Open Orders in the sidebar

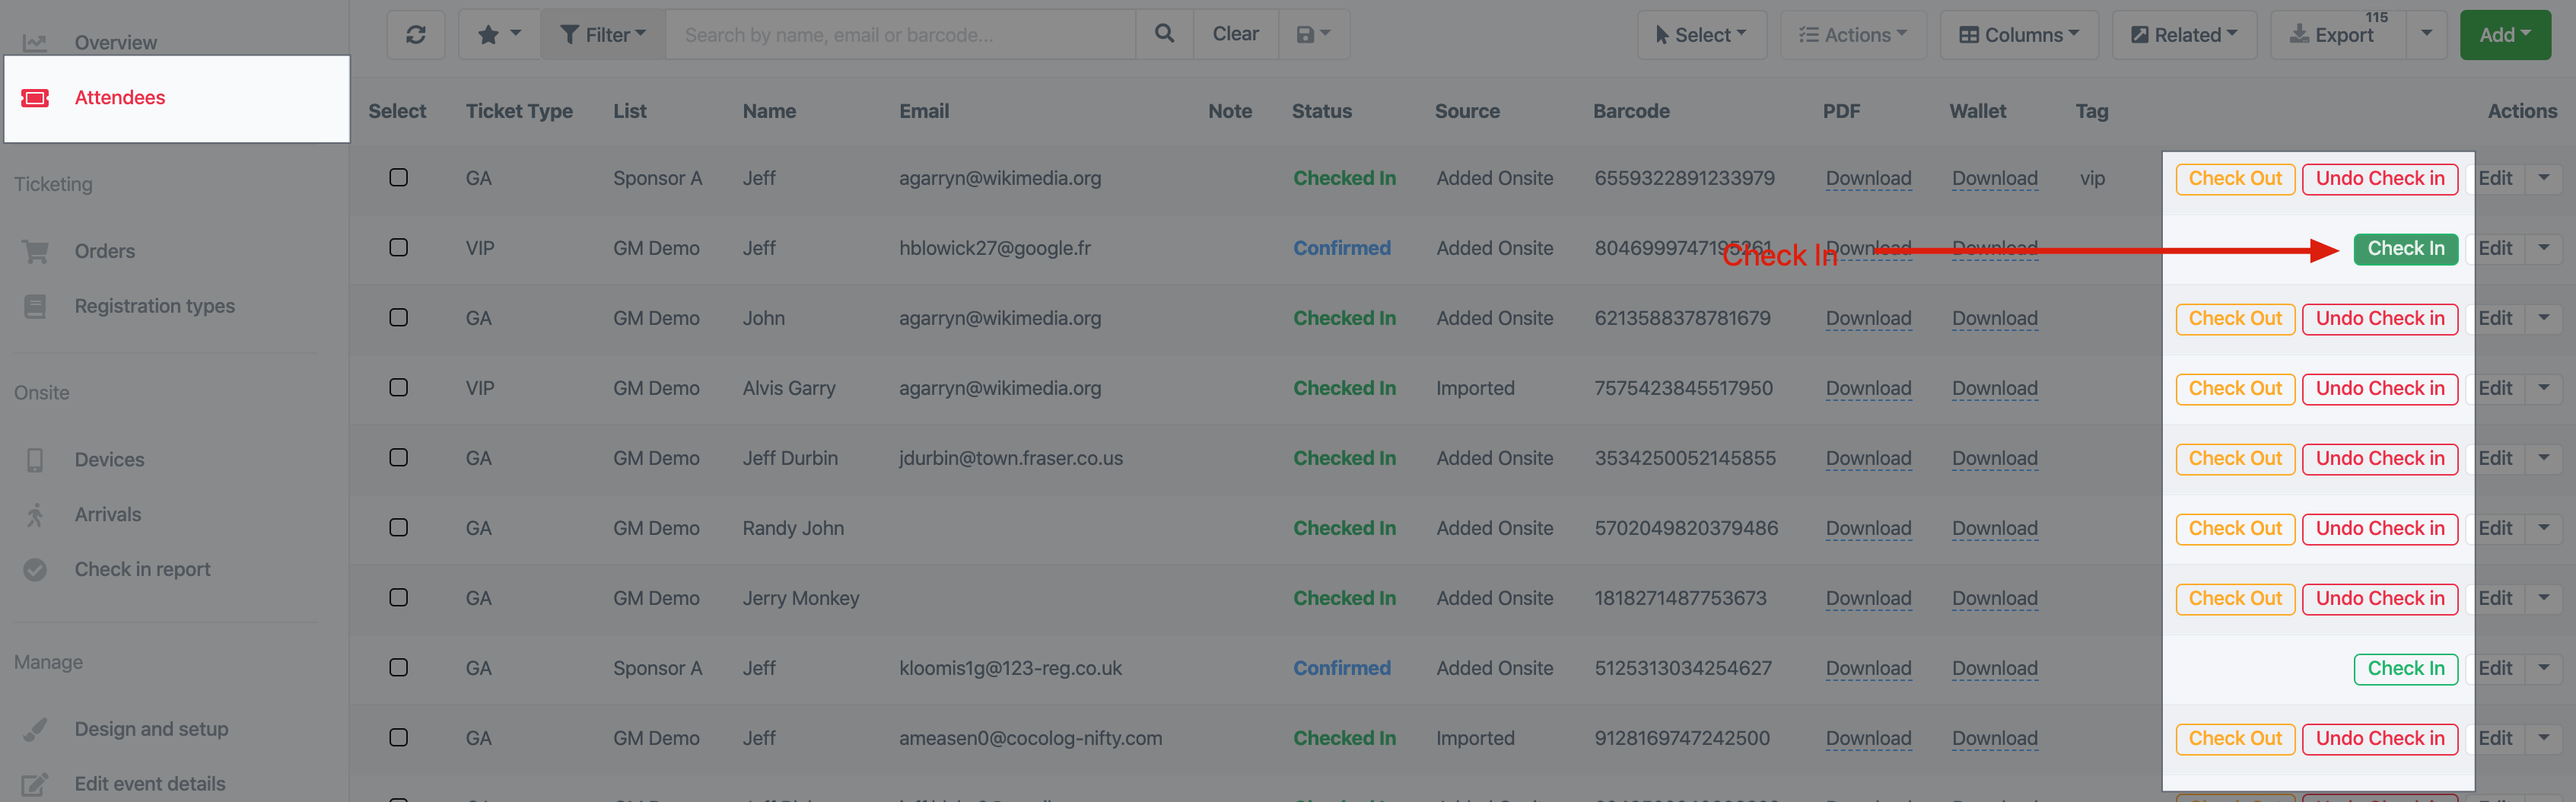pos(104,251)
